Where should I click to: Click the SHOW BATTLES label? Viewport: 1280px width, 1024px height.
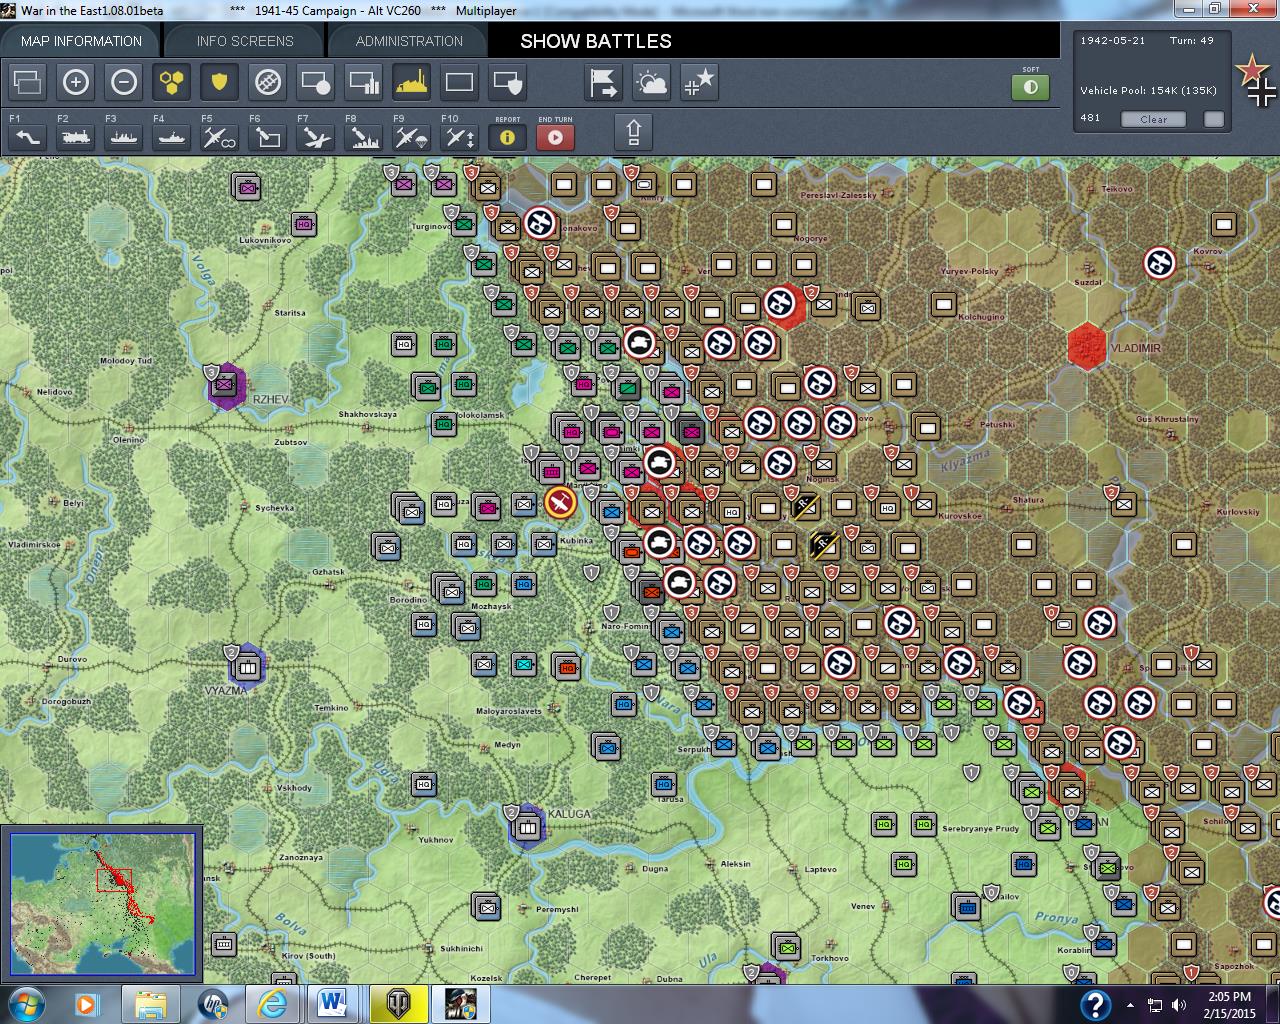pos(596,41)
